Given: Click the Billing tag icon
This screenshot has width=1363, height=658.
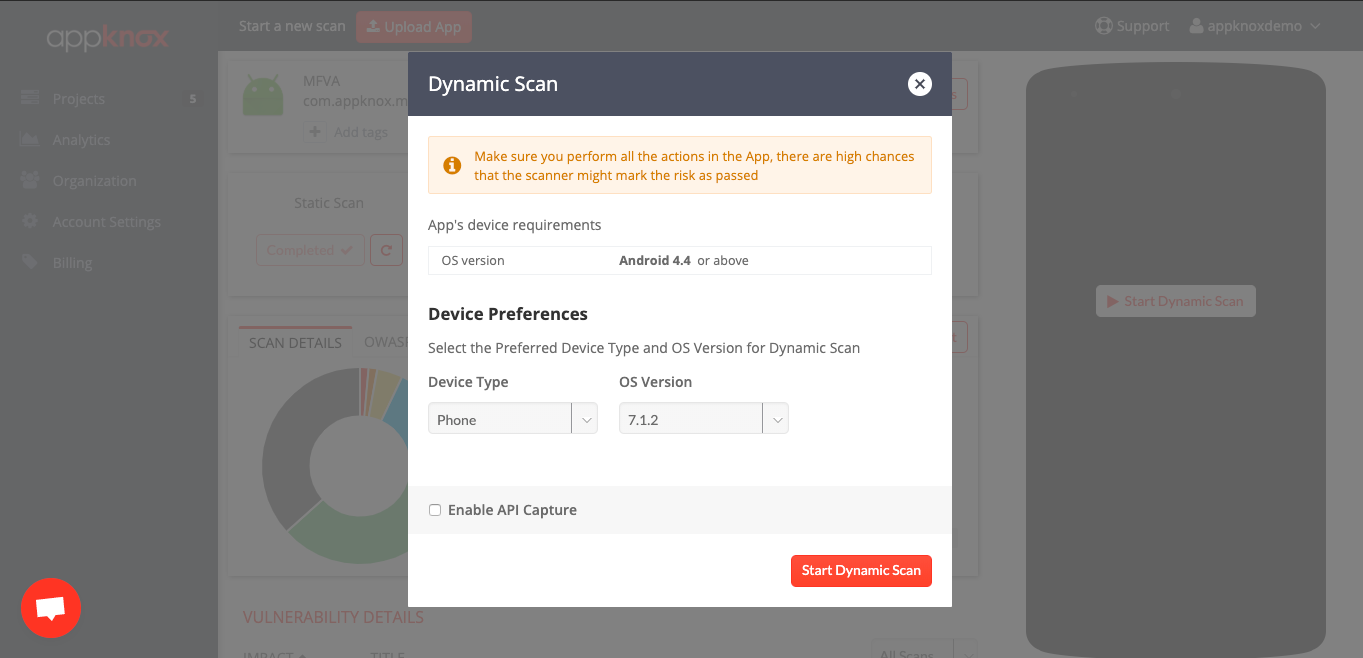Looking at the screenshot, I should [30, 263].
